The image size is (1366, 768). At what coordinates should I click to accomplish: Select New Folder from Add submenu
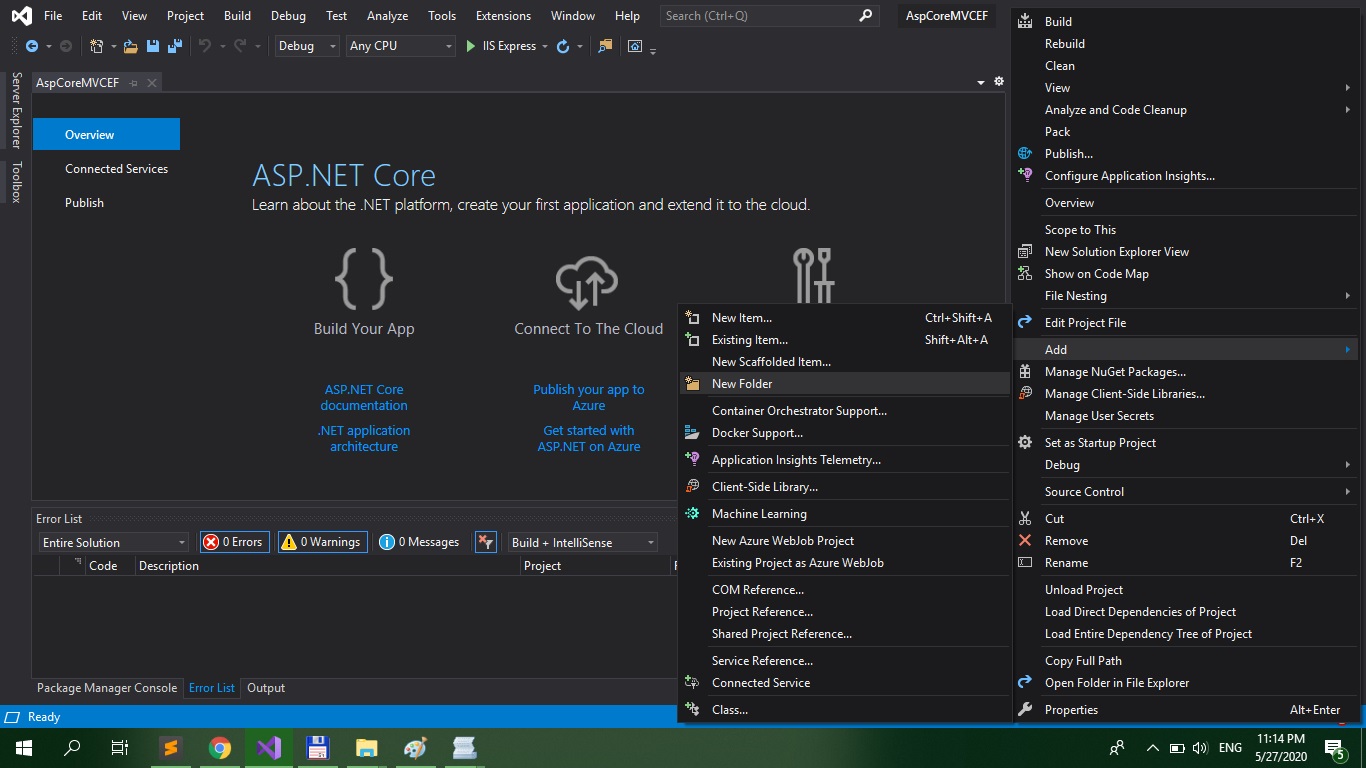point(742,384)
